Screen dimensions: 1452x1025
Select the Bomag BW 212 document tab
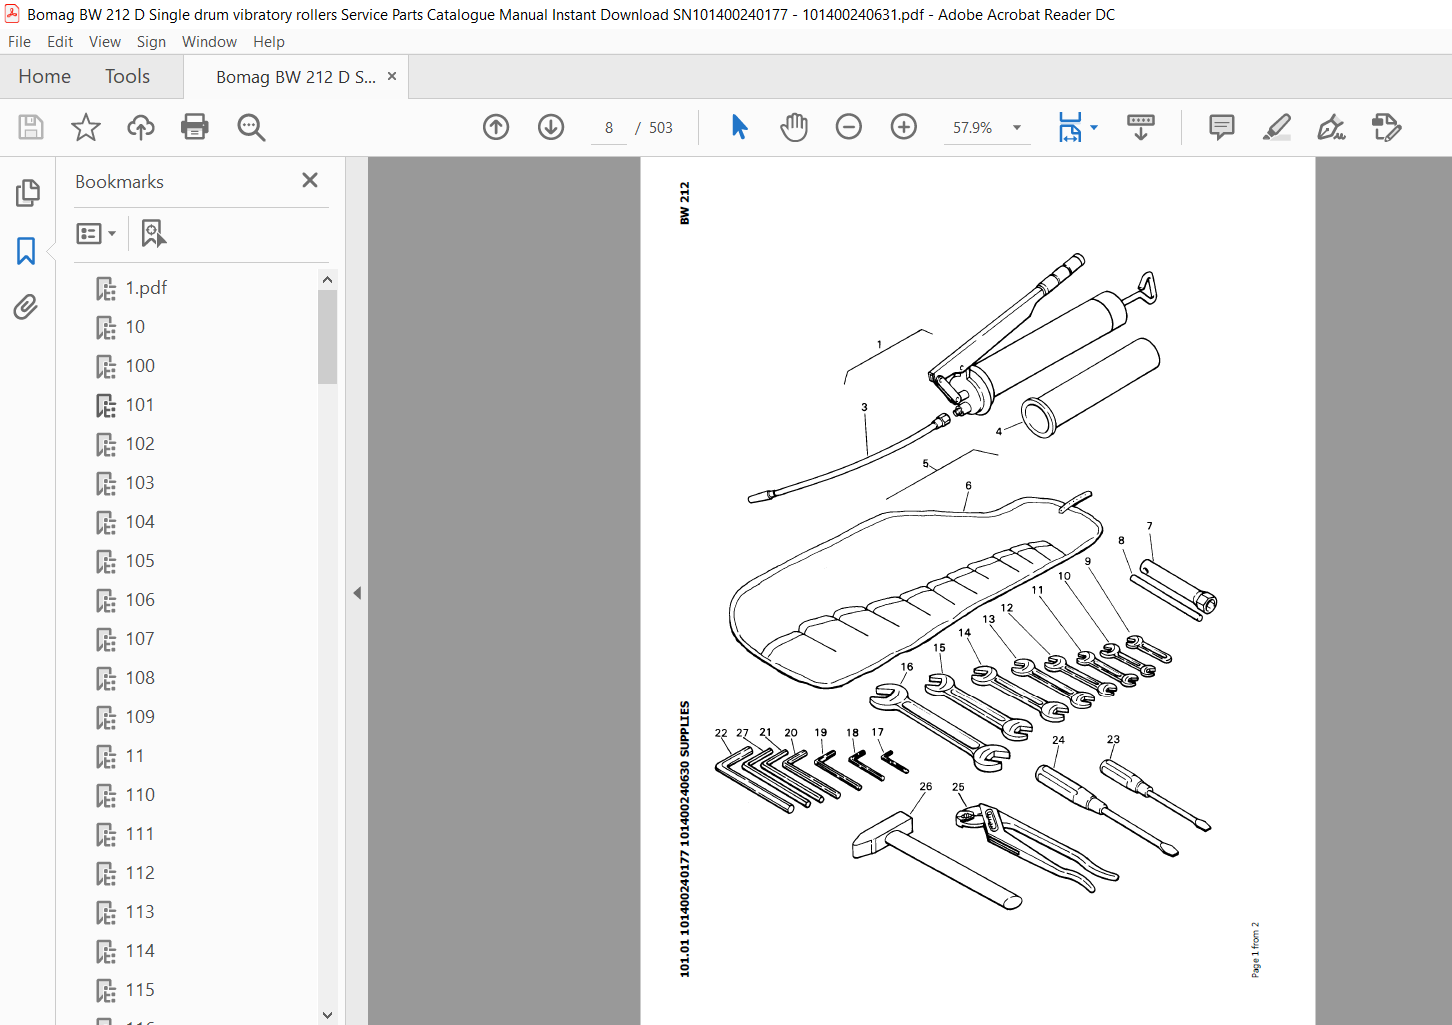[x=296, y=77]
